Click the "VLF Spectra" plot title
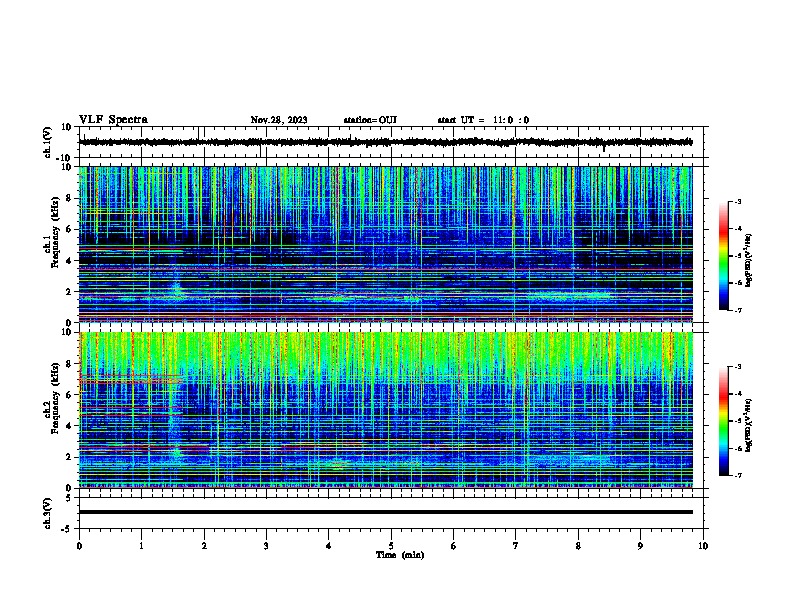Screen dimensions: 792x612 113,120
